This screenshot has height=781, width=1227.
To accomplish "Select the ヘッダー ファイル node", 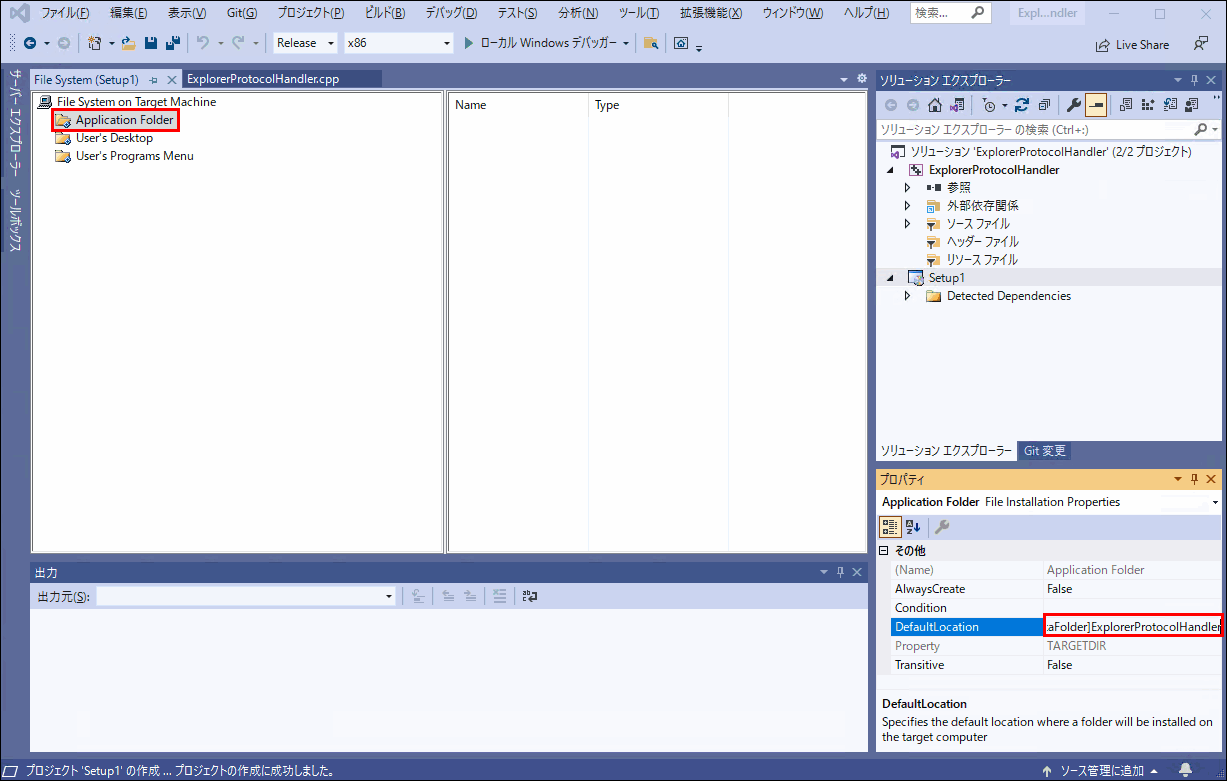I will point(983,241).
